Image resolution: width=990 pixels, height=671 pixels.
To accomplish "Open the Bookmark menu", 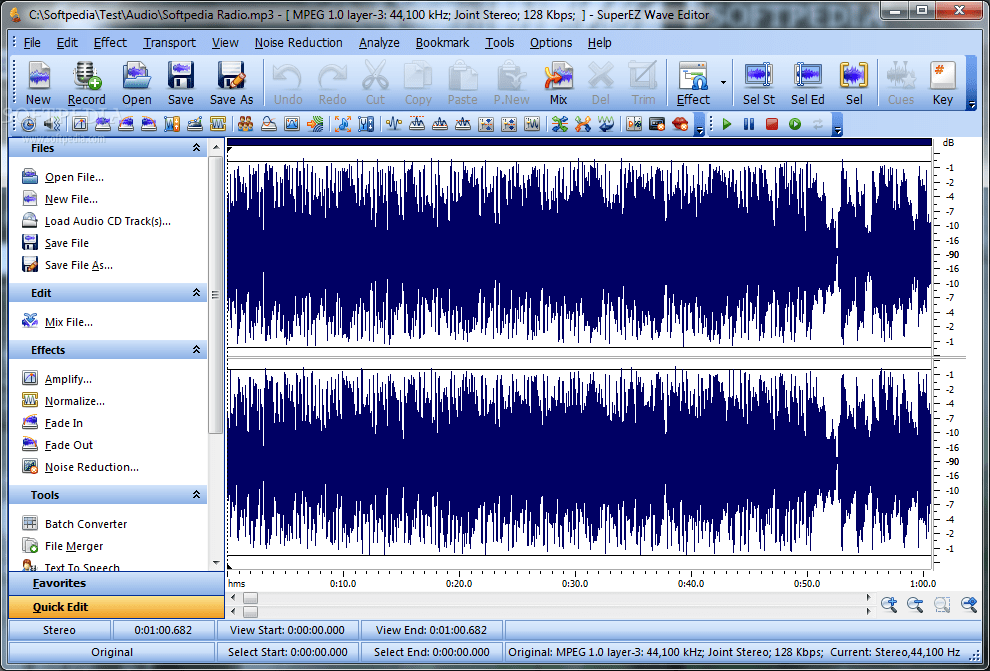I will (442, 43).
